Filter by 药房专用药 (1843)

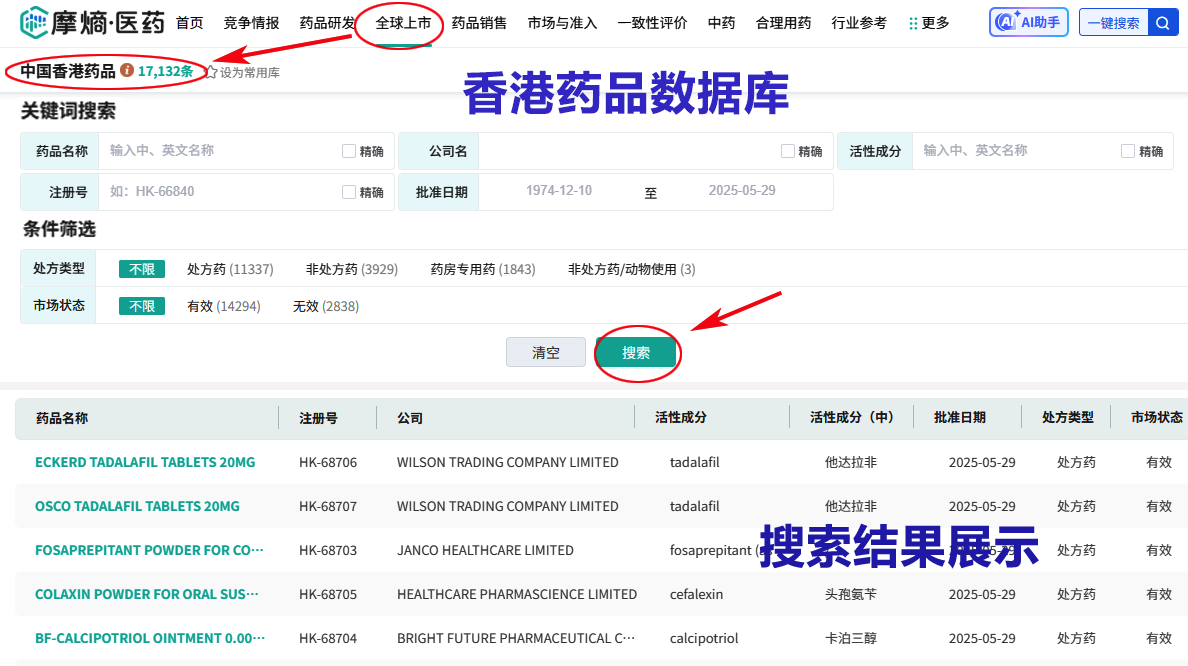click(483, 269)
